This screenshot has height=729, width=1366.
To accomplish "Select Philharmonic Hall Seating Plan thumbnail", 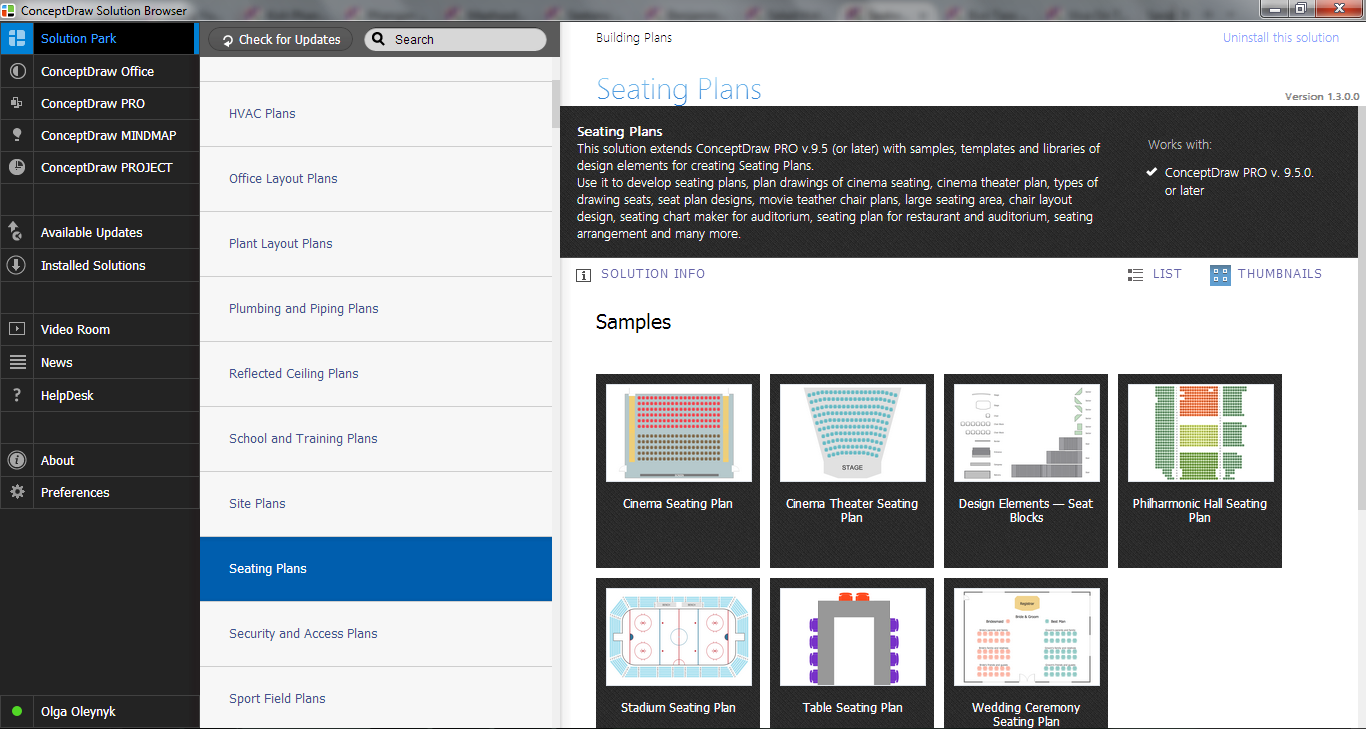I will click(x=1200, y=471).
